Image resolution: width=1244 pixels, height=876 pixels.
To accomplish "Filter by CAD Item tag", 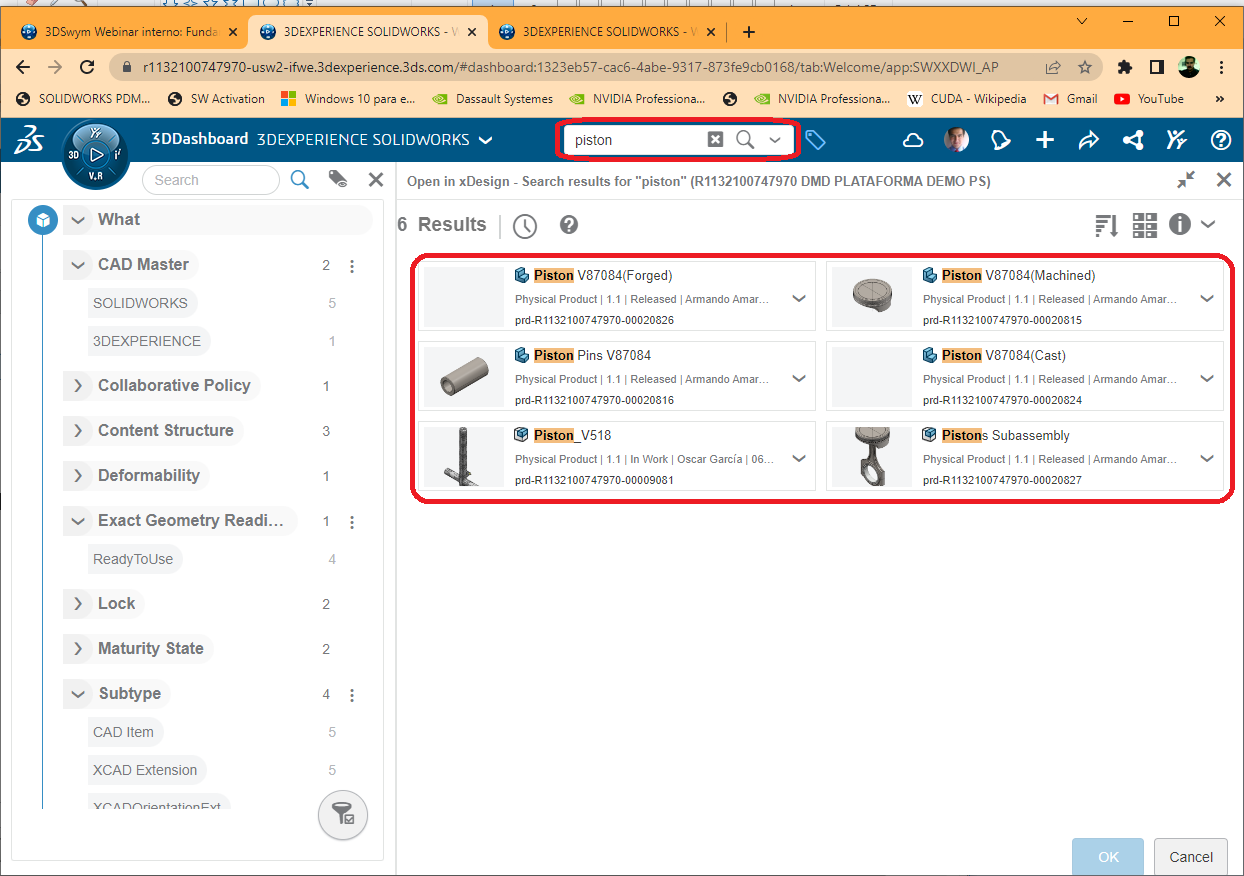I will (x=124, y=732).
